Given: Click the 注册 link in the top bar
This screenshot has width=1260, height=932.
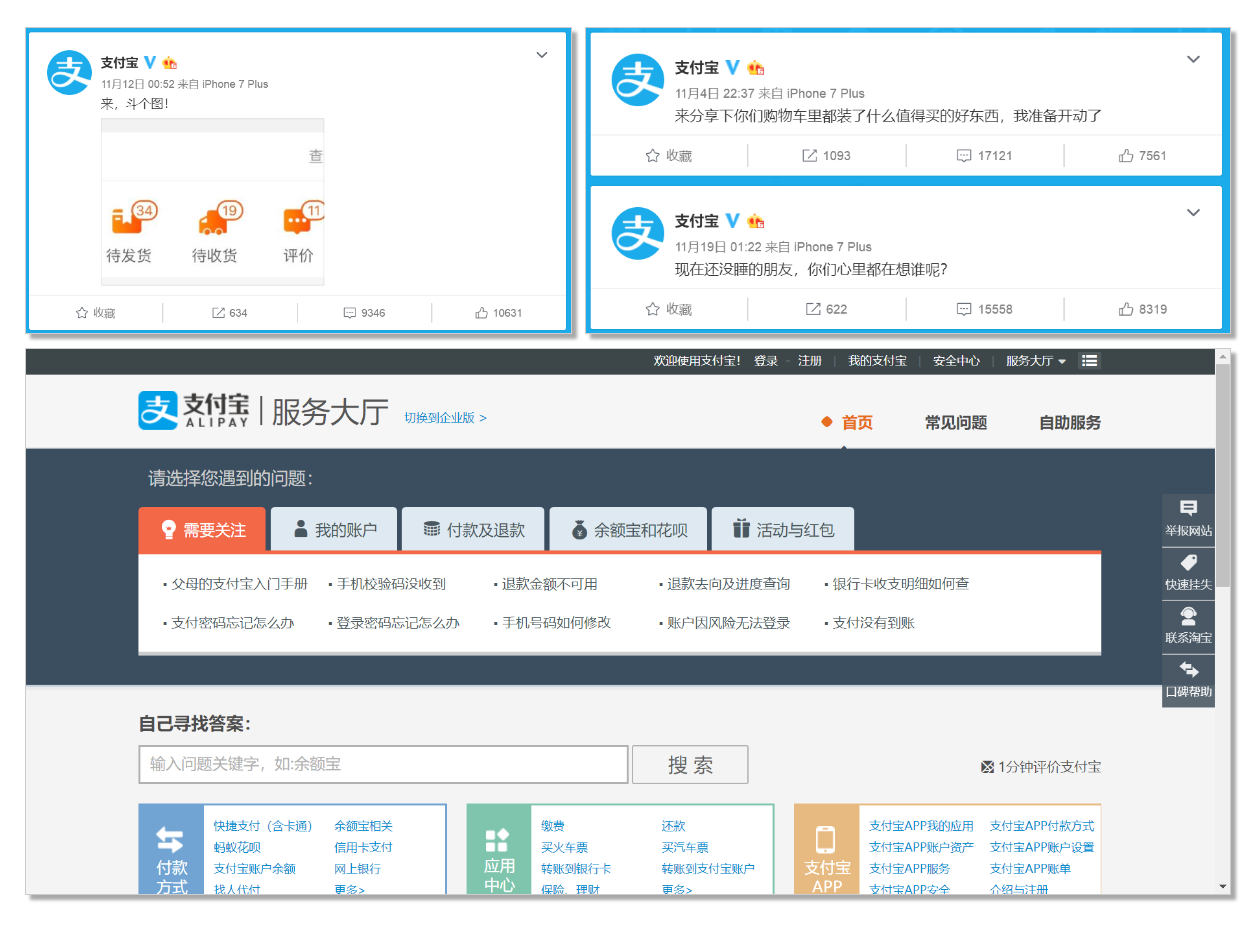Looking at the screenshot, I should point(810,361).
